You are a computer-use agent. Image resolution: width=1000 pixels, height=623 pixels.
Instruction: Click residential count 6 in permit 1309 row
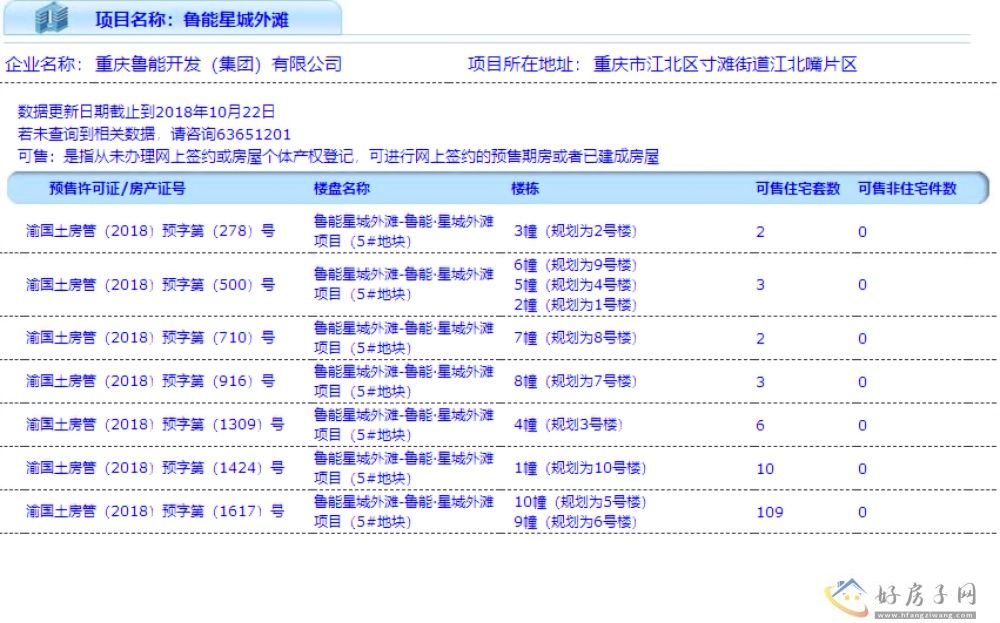[x=760, y=425]
